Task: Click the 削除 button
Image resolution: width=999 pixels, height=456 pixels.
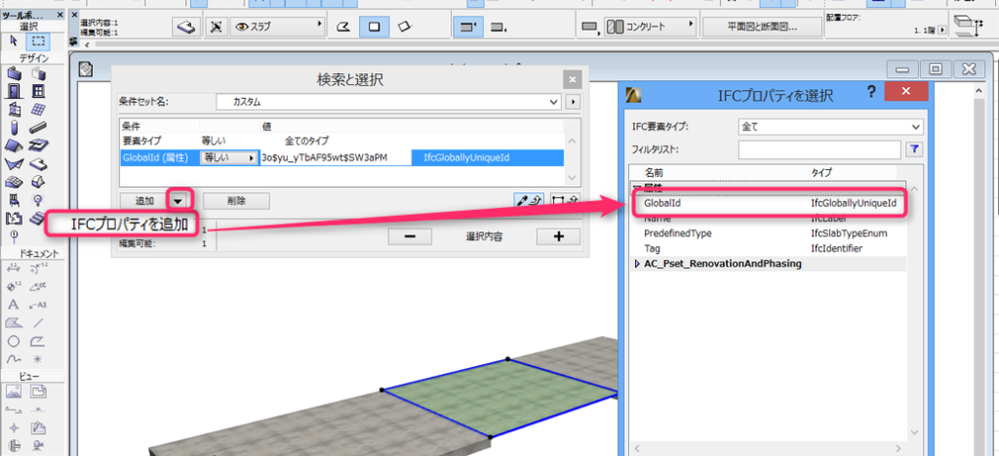Action: [x=236, y=201]
